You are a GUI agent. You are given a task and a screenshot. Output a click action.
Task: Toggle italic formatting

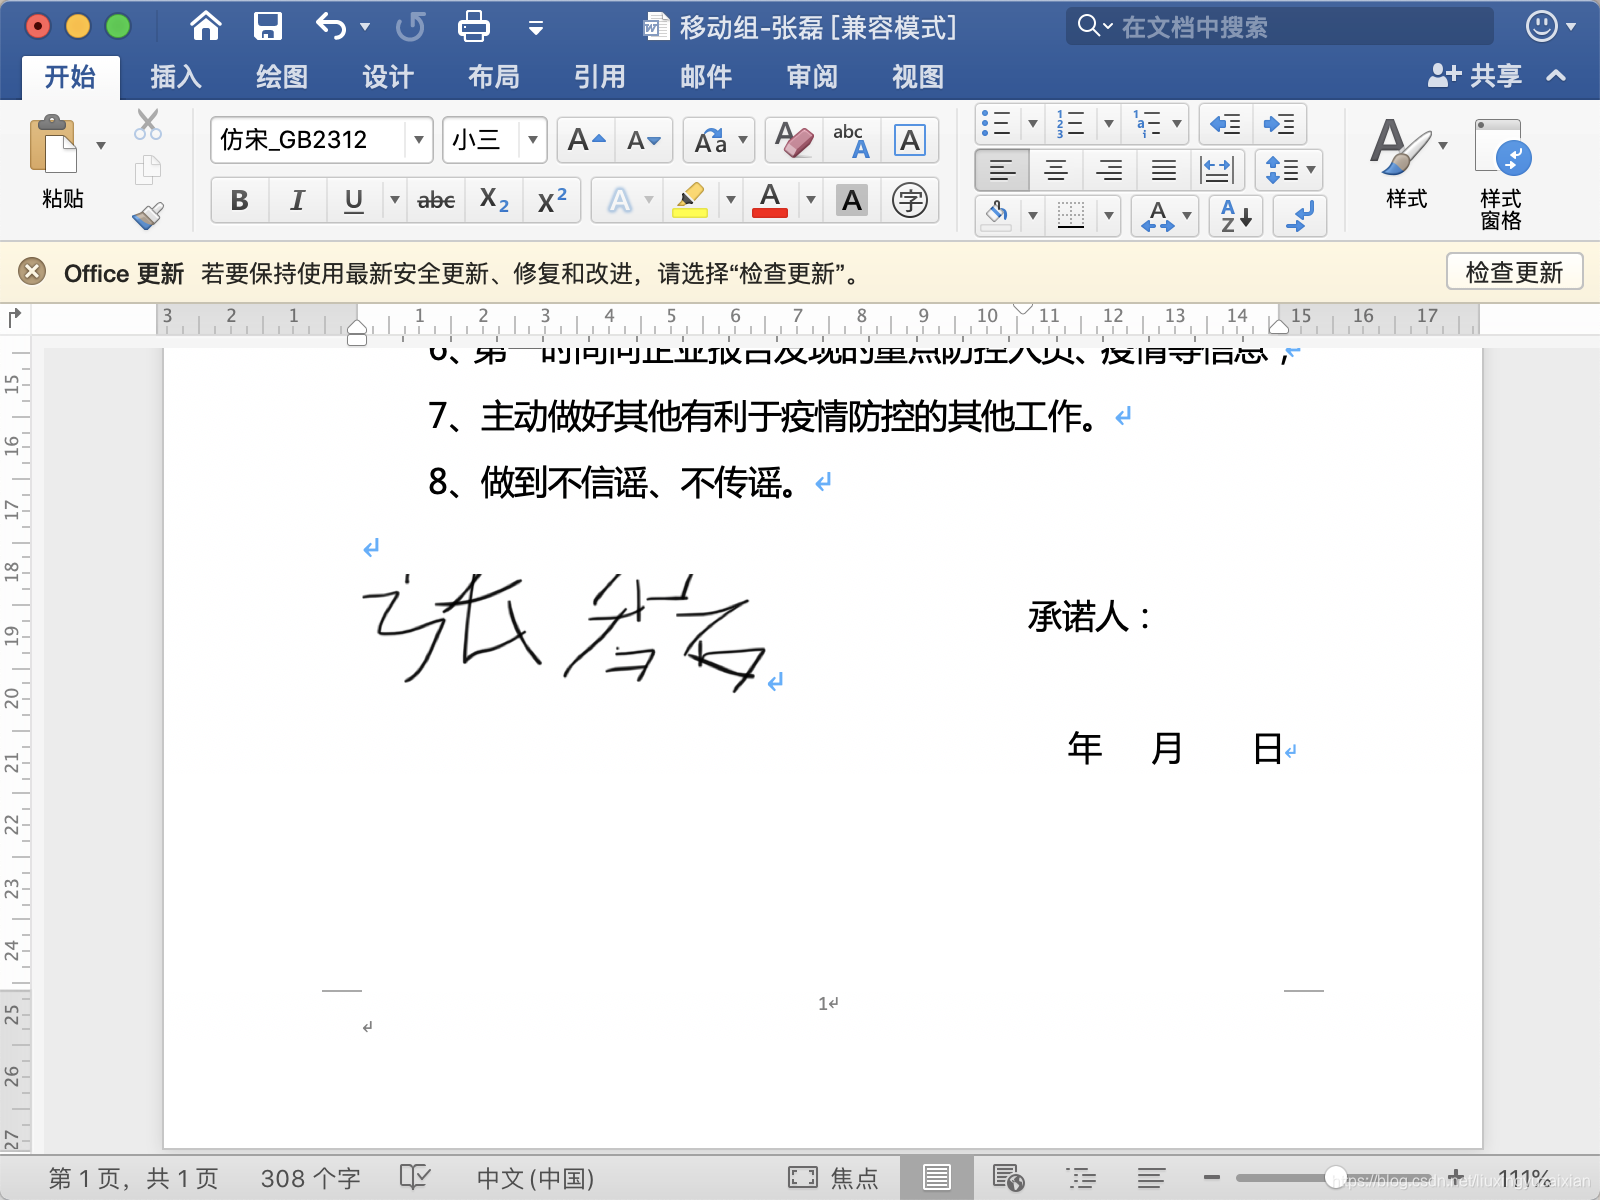(296, 200)
